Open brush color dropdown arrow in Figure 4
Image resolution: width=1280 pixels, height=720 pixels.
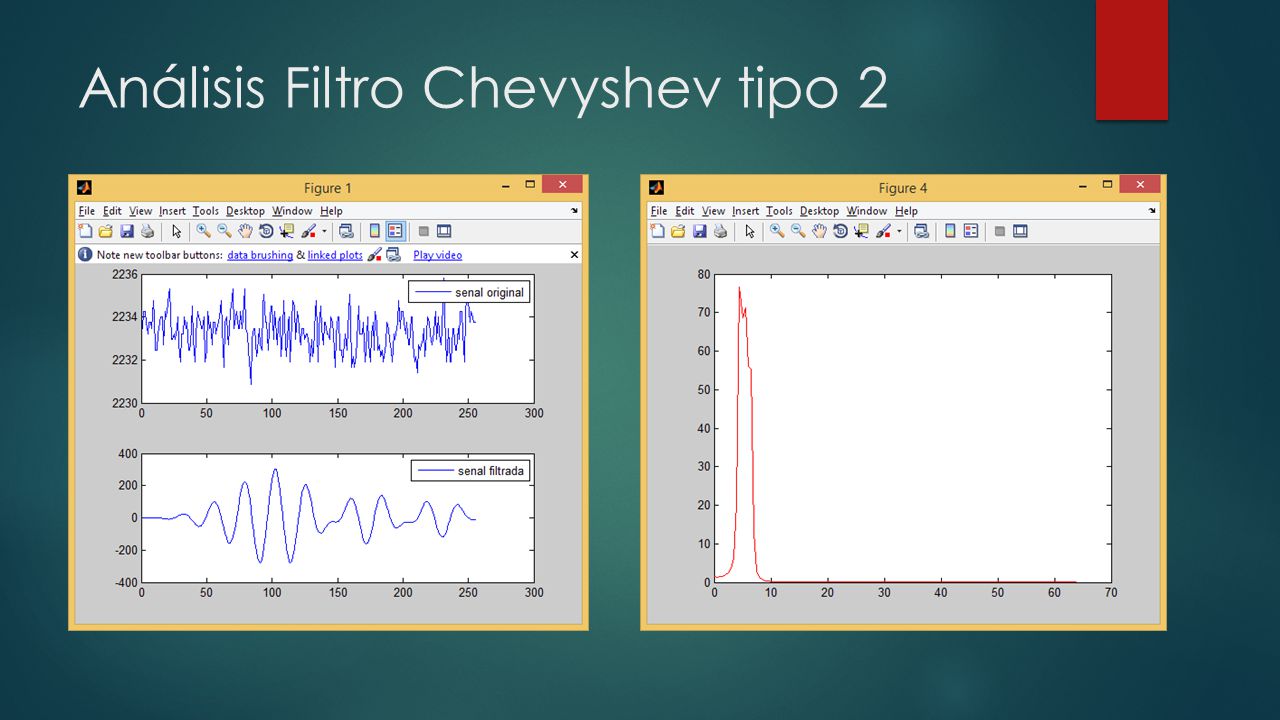898,231
